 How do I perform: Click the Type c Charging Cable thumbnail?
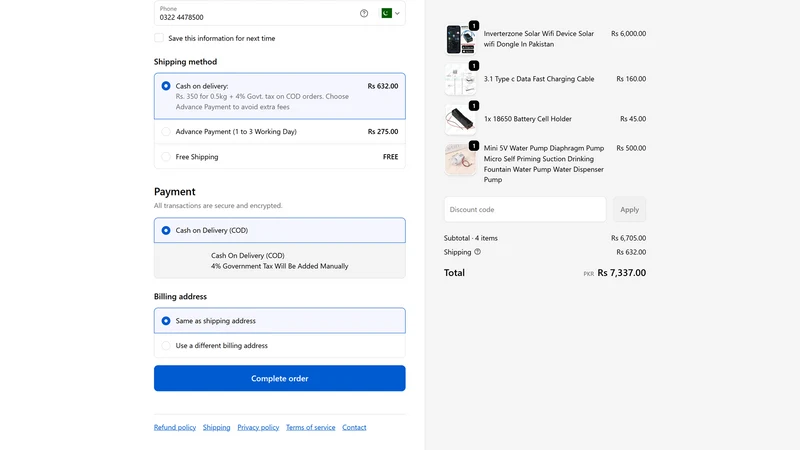click(460, 80)
